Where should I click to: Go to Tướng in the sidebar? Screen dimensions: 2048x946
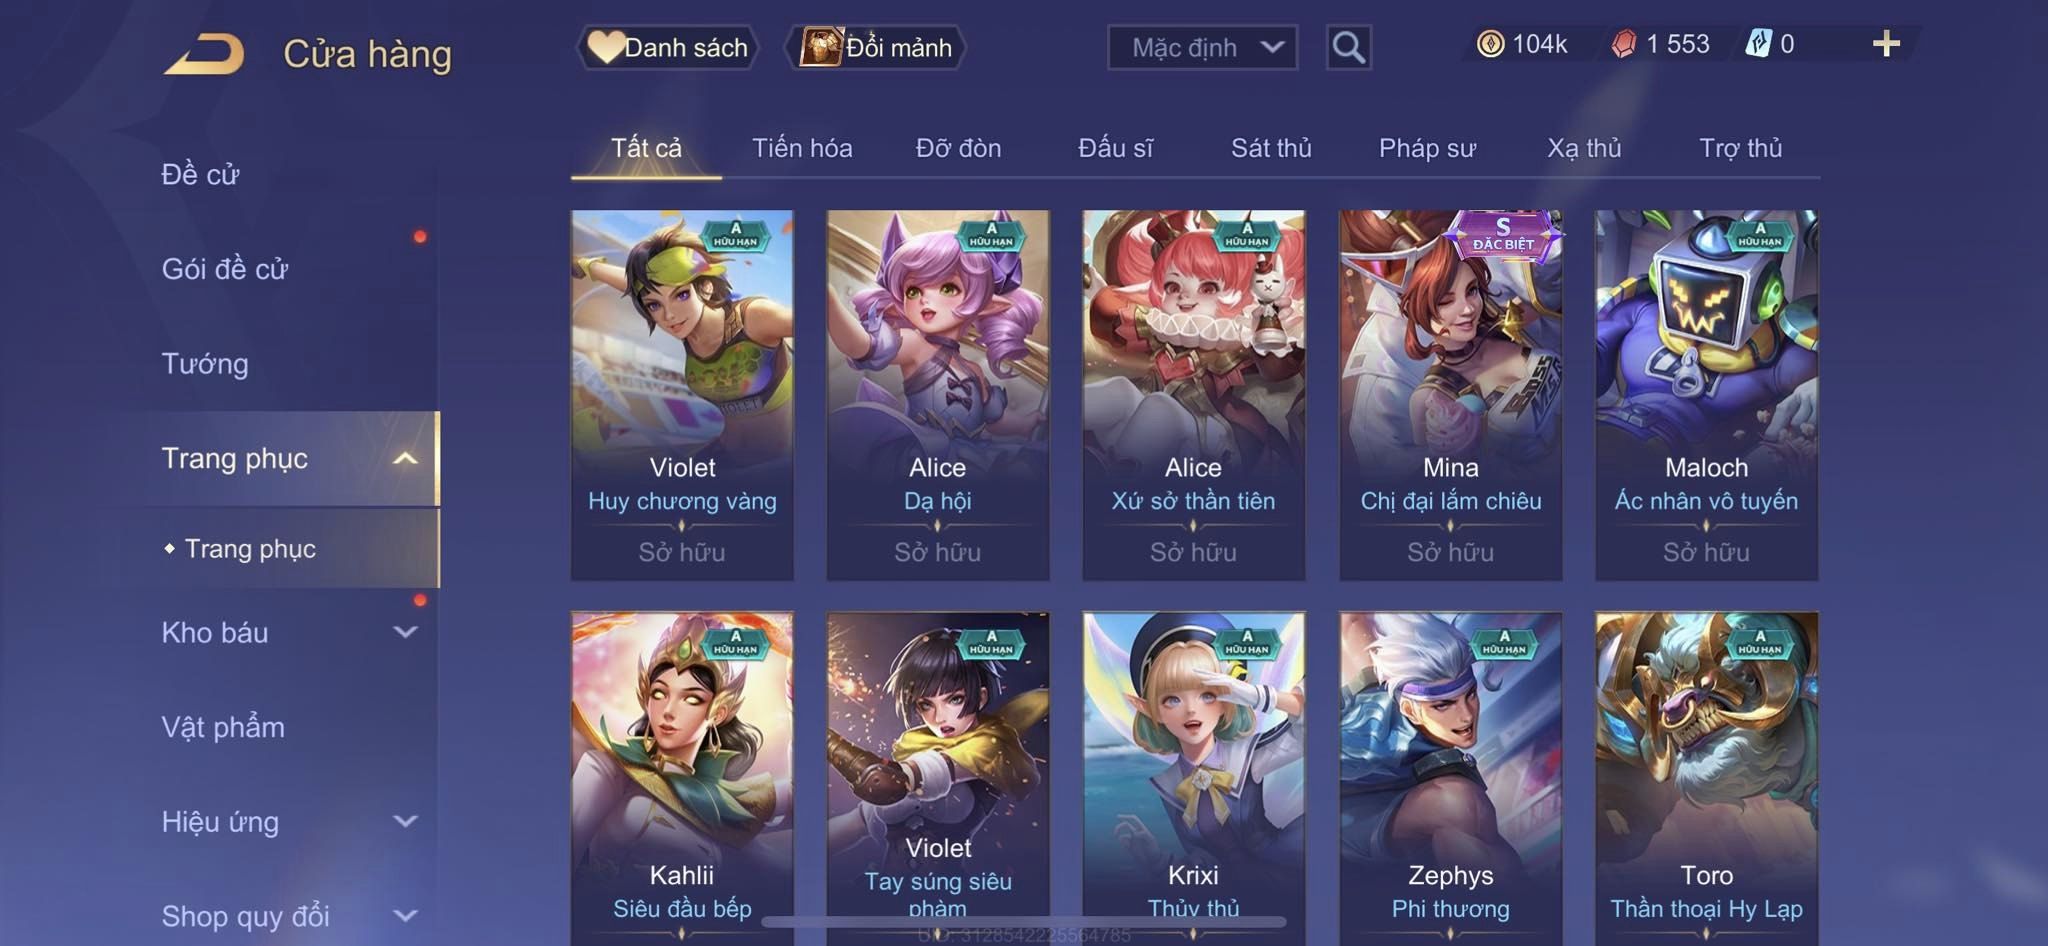coord(205,363)
